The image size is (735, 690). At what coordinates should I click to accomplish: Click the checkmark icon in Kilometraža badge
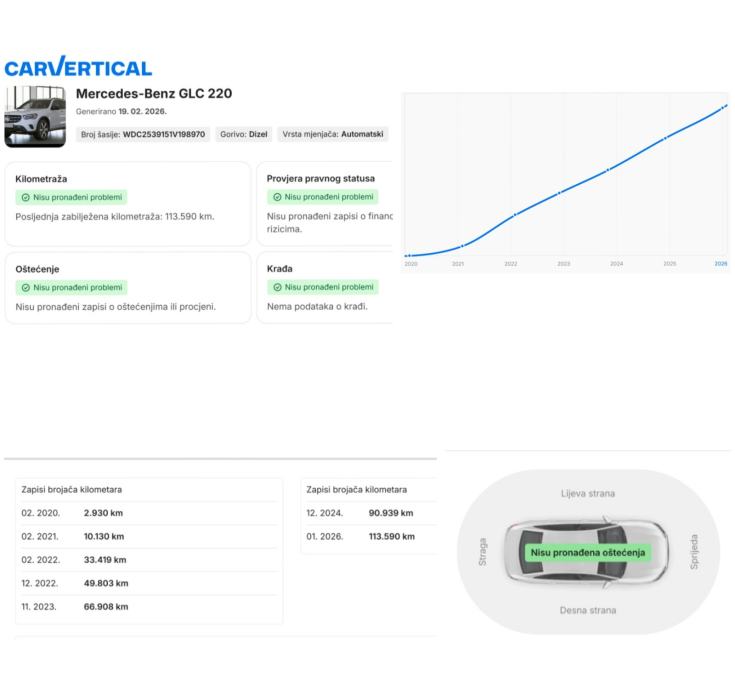(26, 197)
